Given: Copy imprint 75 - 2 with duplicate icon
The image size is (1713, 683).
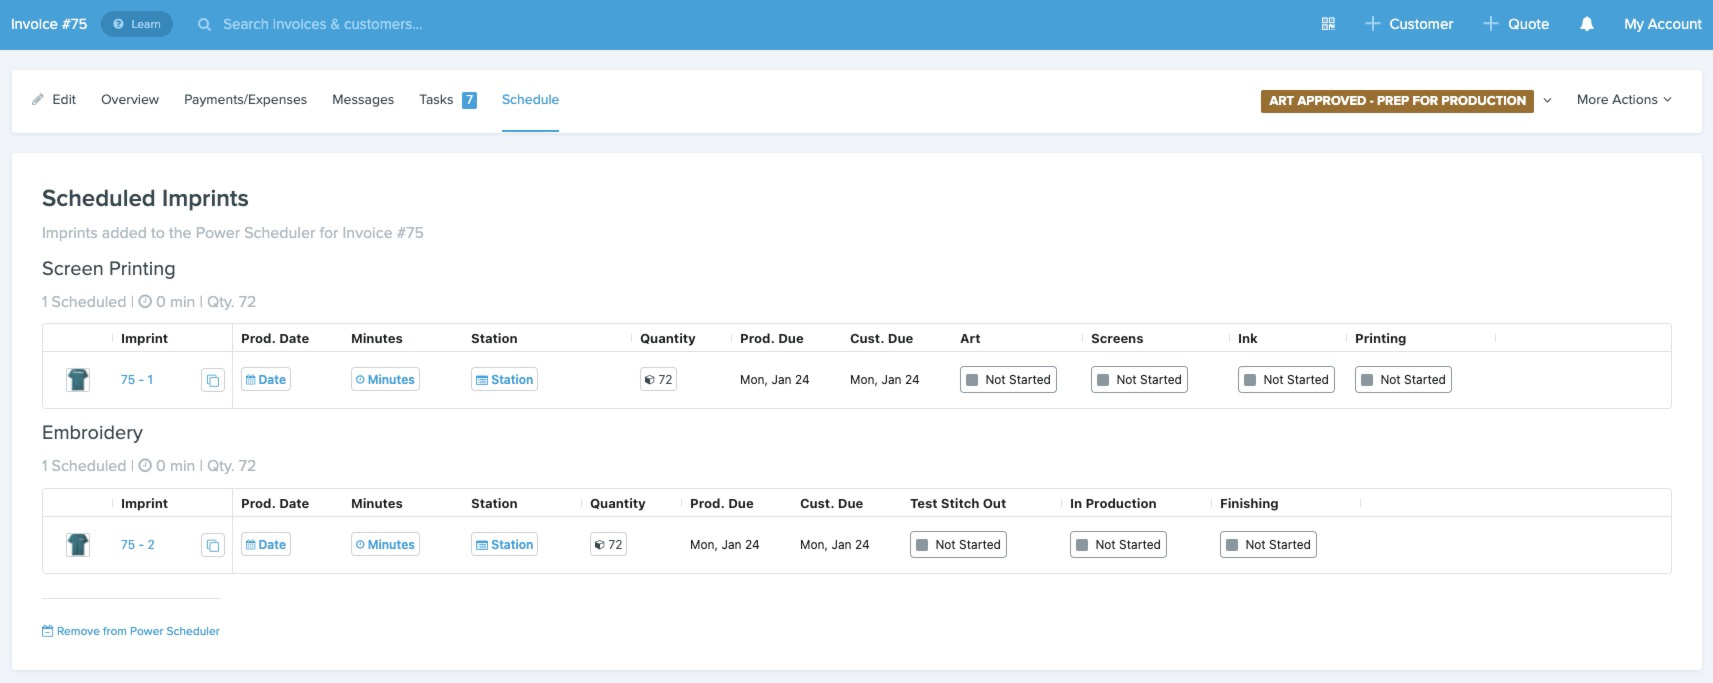Looking at the screenshot, I should click(x=212, y=545).
